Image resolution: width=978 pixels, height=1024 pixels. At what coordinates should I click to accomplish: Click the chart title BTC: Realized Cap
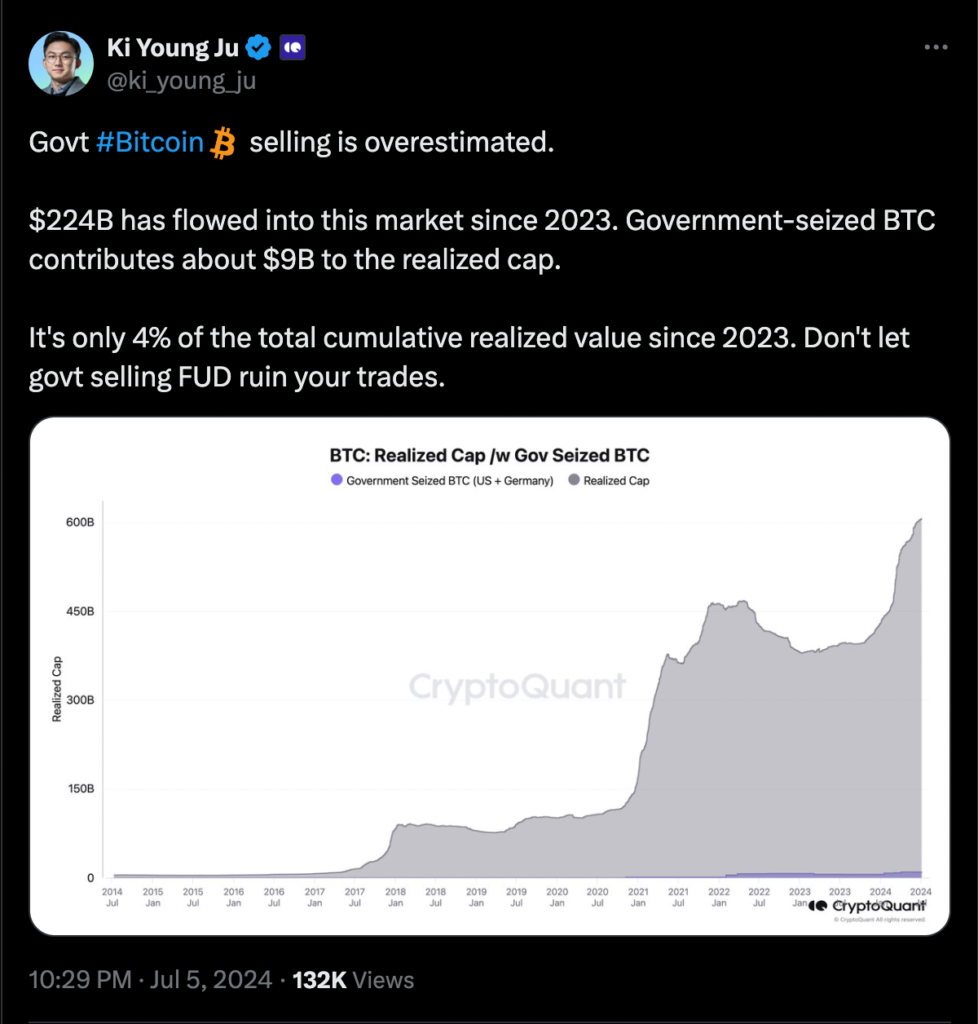(x=489, y=456)
